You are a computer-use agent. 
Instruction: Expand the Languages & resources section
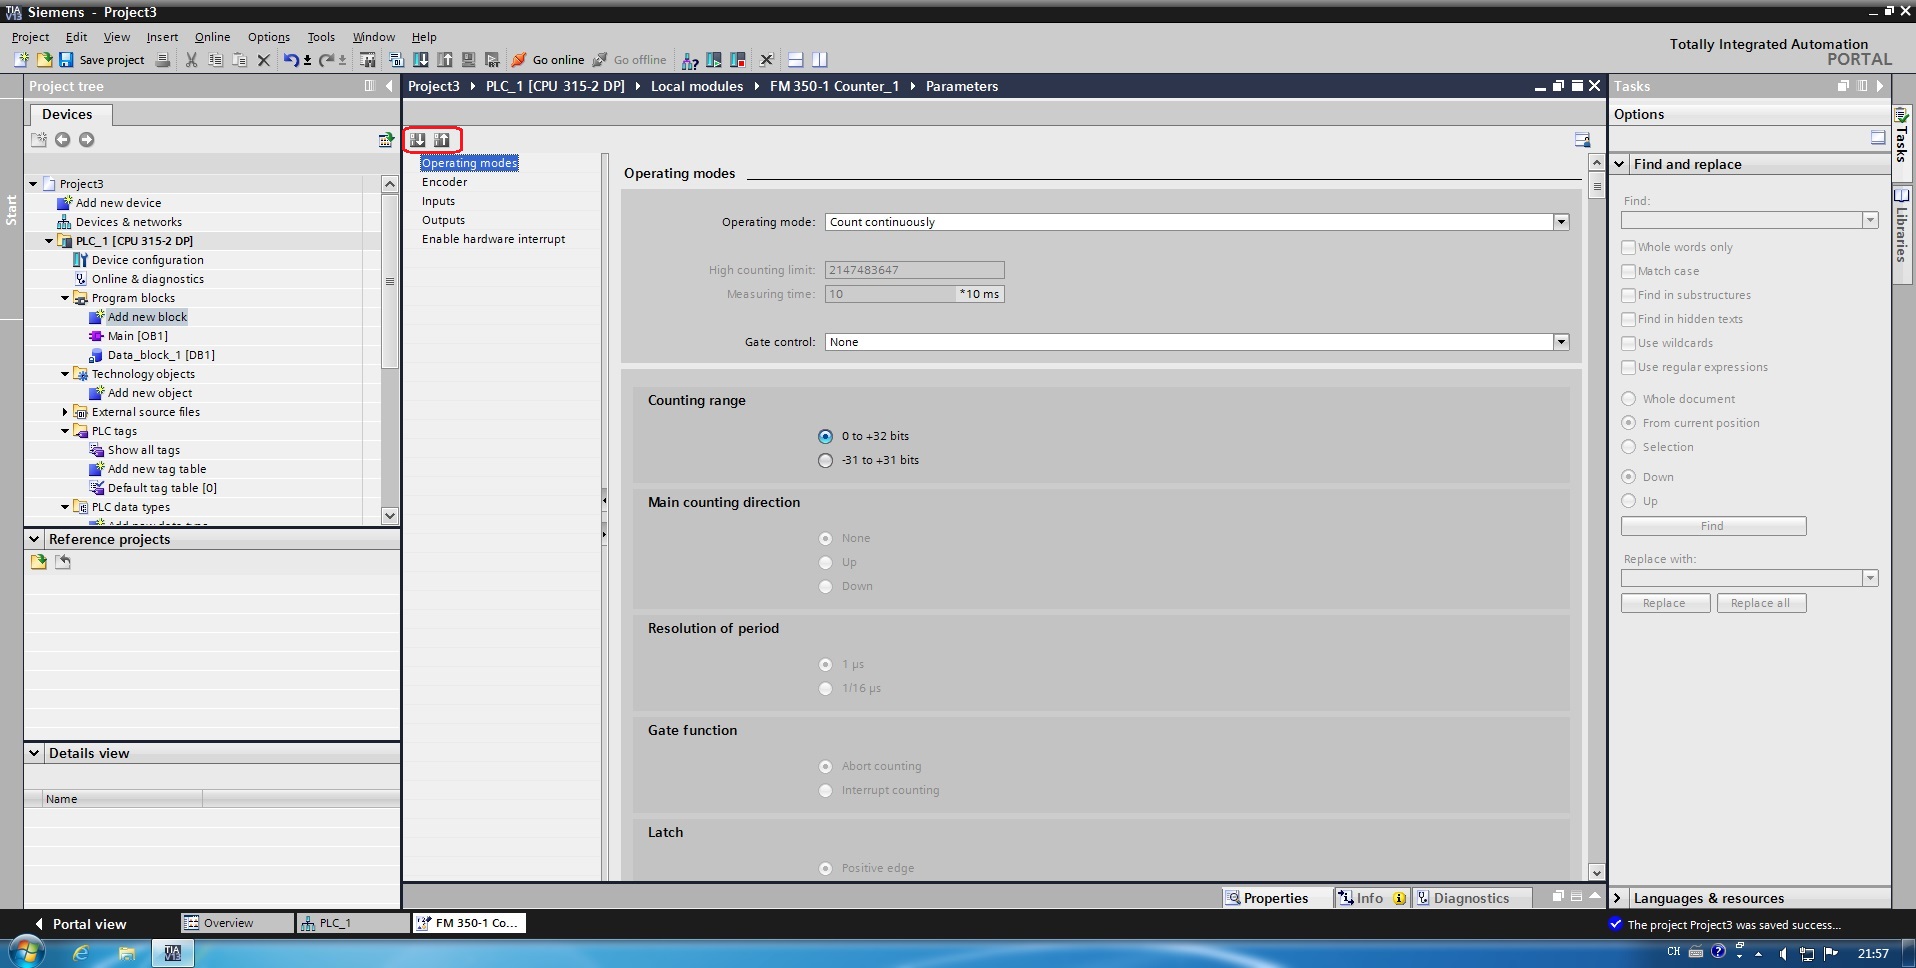pos(1618,898)
